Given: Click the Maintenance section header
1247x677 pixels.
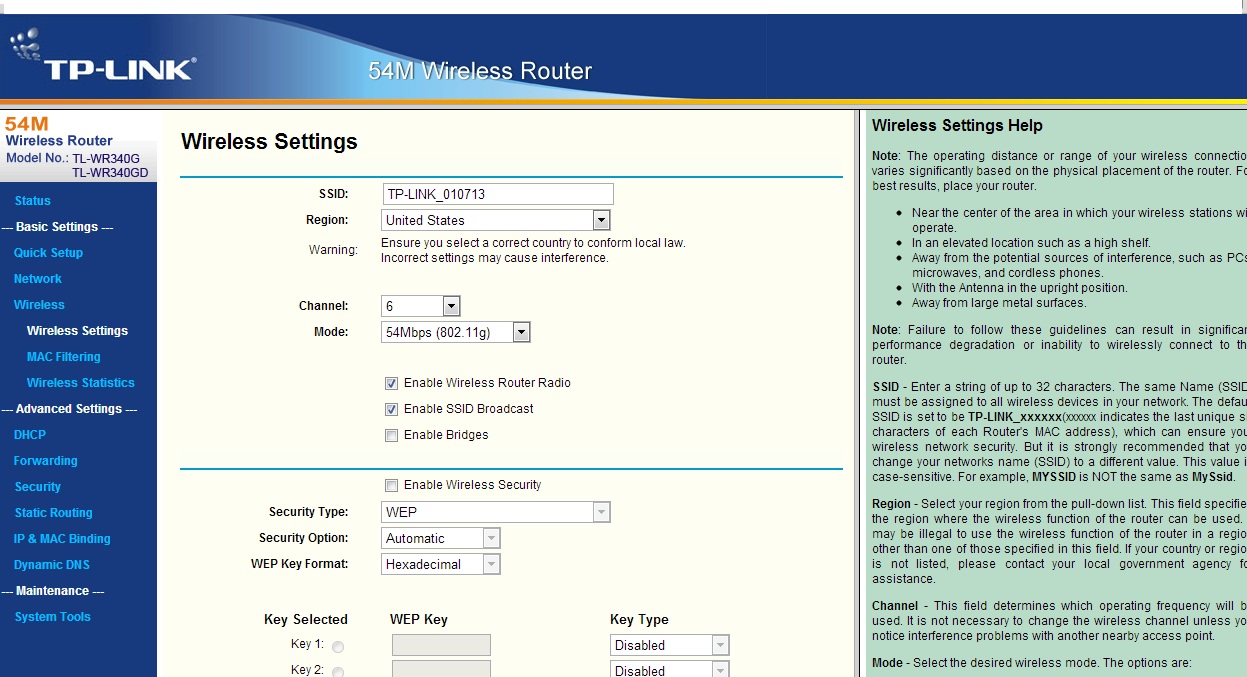Looking at the screenshot, I should click(53, 591).
